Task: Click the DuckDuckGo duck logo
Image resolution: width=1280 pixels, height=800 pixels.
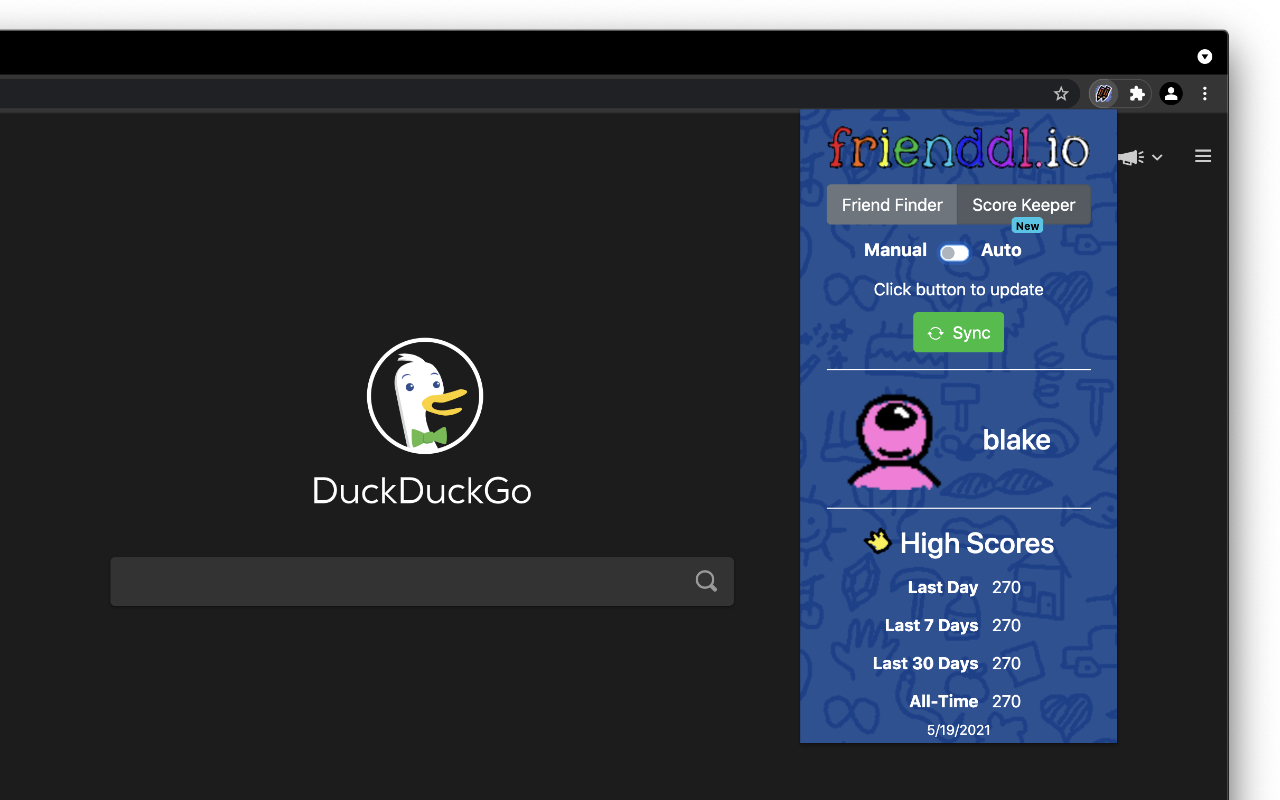Action: tap(425, 396)
